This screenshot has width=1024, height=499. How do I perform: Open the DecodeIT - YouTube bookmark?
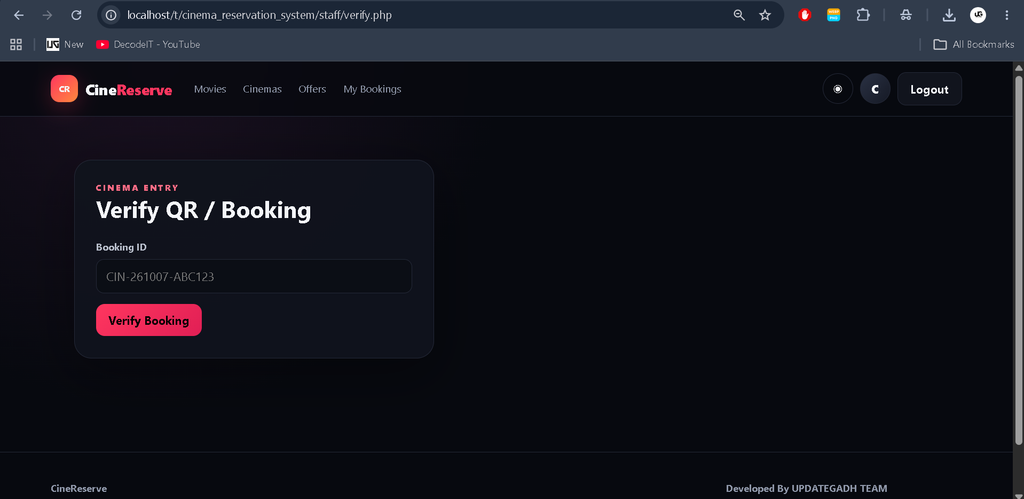[x=148, y=44]
